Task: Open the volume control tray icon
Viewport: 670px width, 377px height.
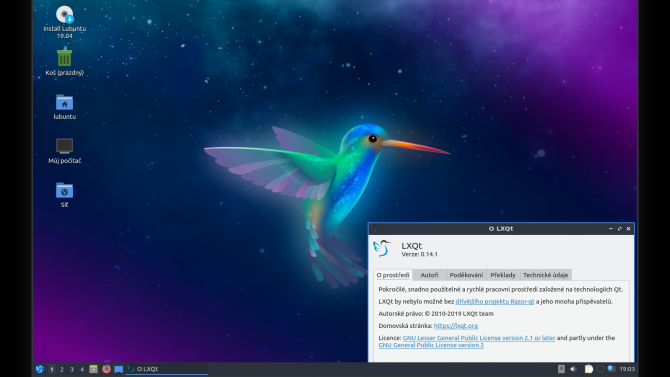Action: [573, 369]
